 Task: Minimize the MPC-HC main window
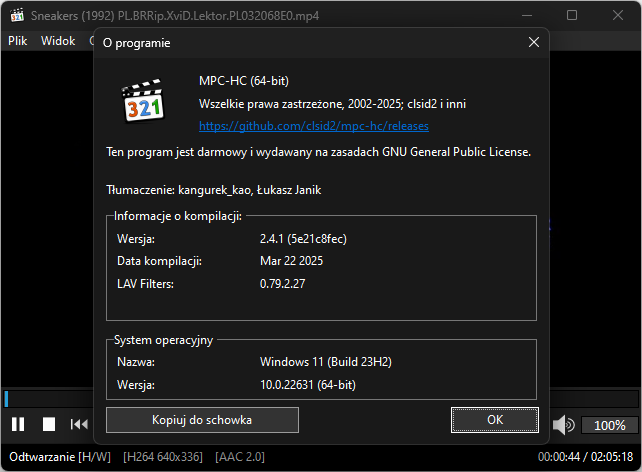[527, 15]
